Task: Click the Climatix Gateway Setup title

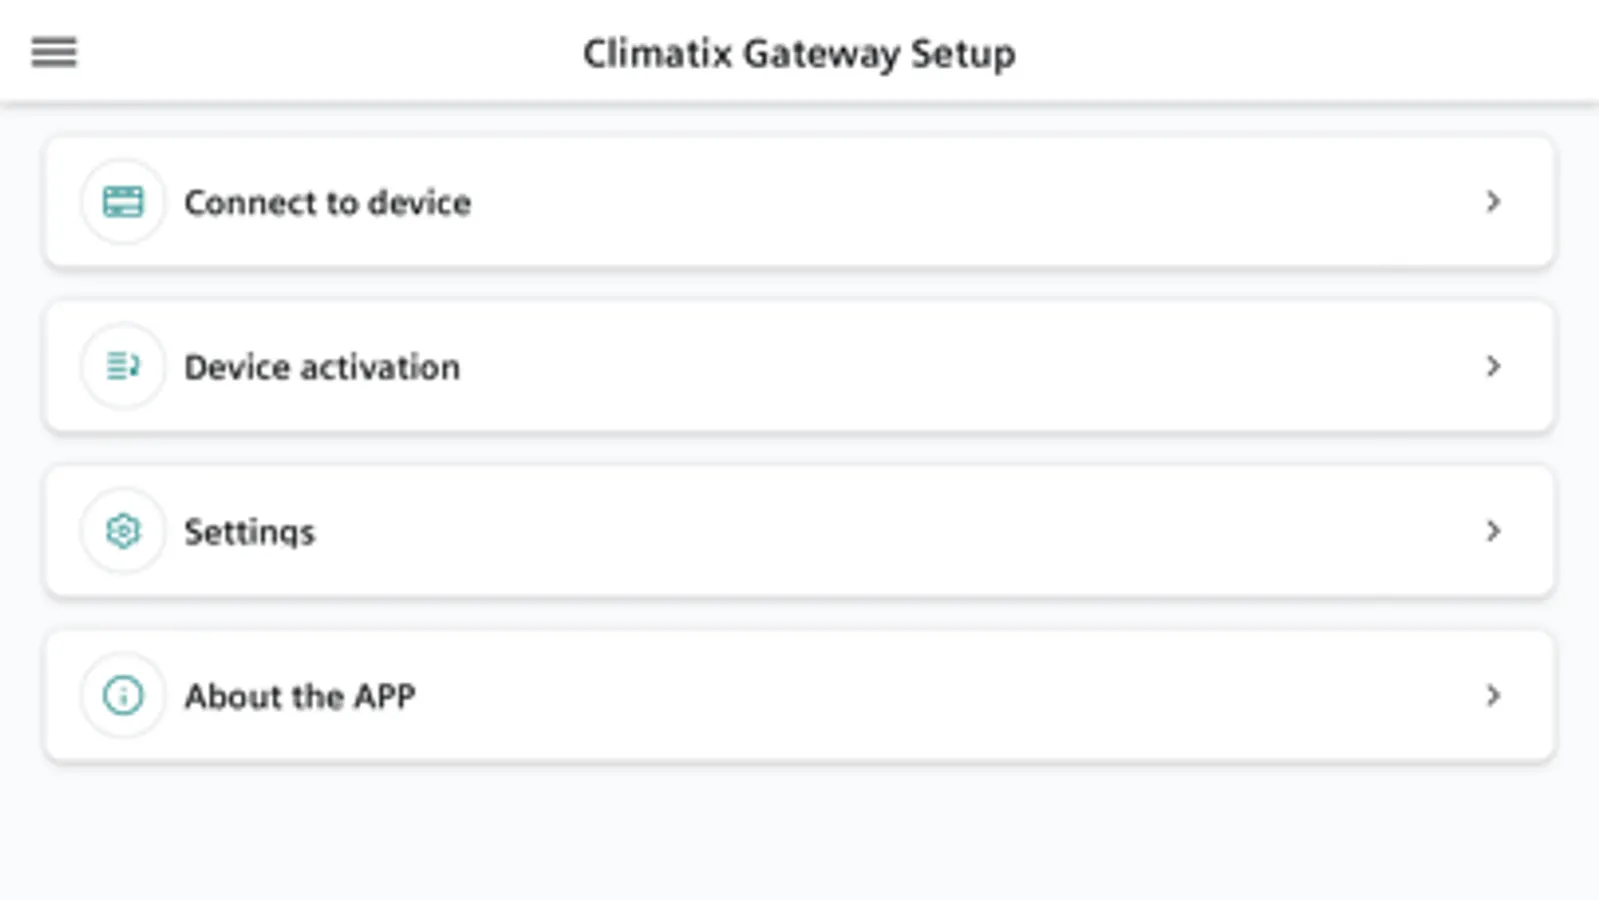Action: [x=799, y=54]
